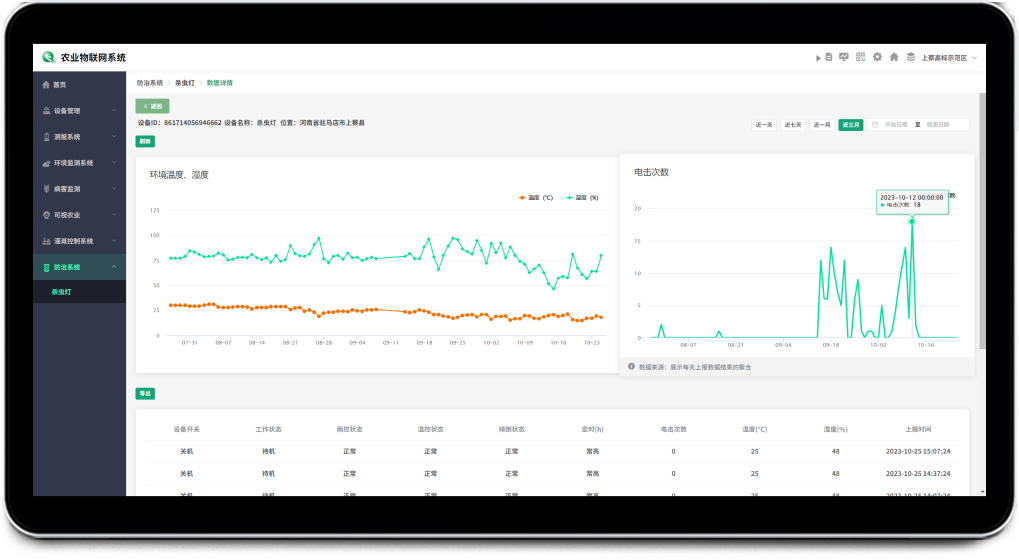This screenshot has height=560, width=1019.
Task: Expand the 灌溉控制系统 menu chevron
Action: tap(114, 240)
